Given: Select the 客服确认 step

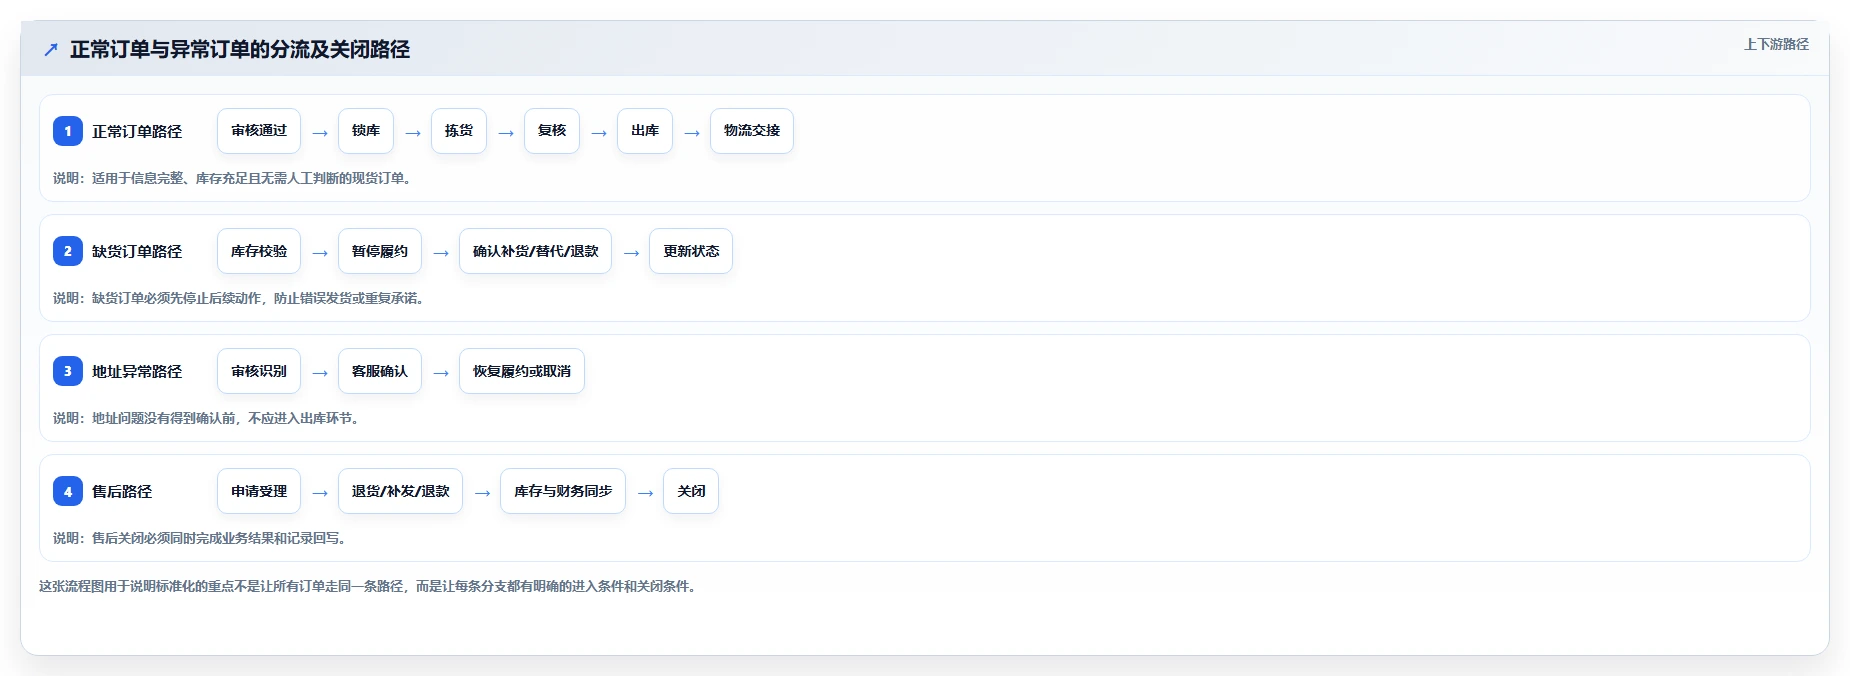Looking at the screenshot, I should [380, 371].
